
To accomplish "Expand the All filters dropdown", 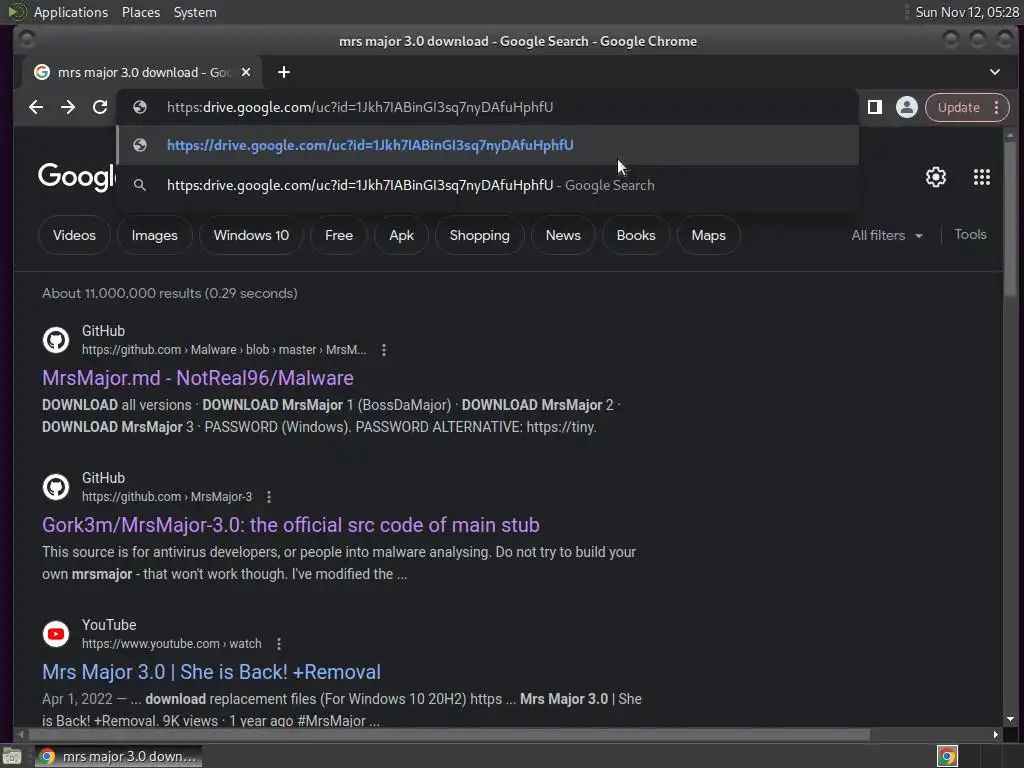I will [x=887, y=235].
